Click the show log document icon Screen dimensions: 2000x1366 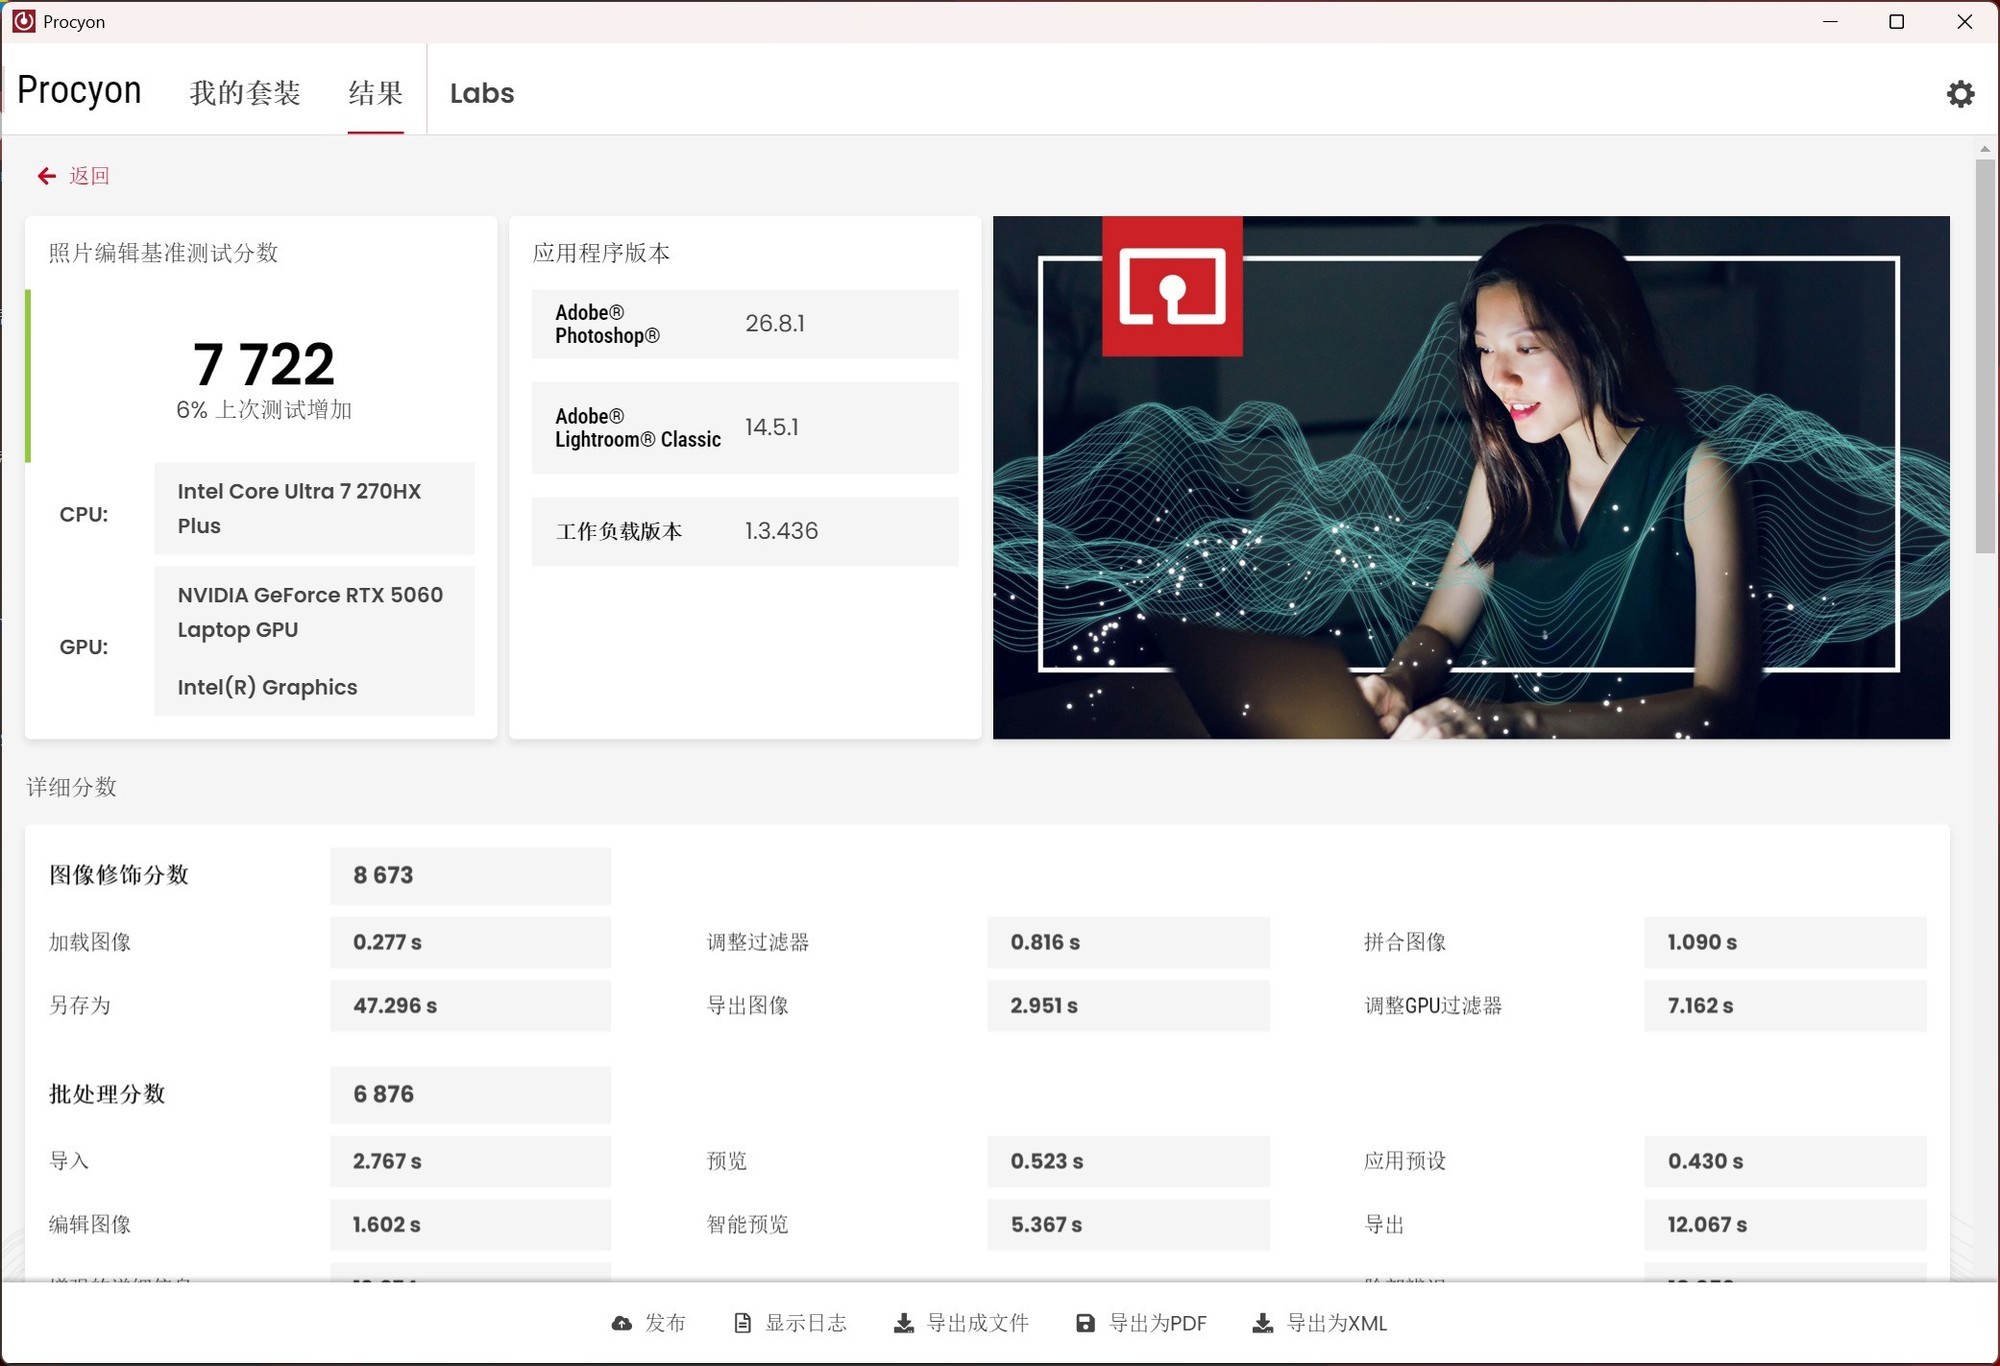742,1323
